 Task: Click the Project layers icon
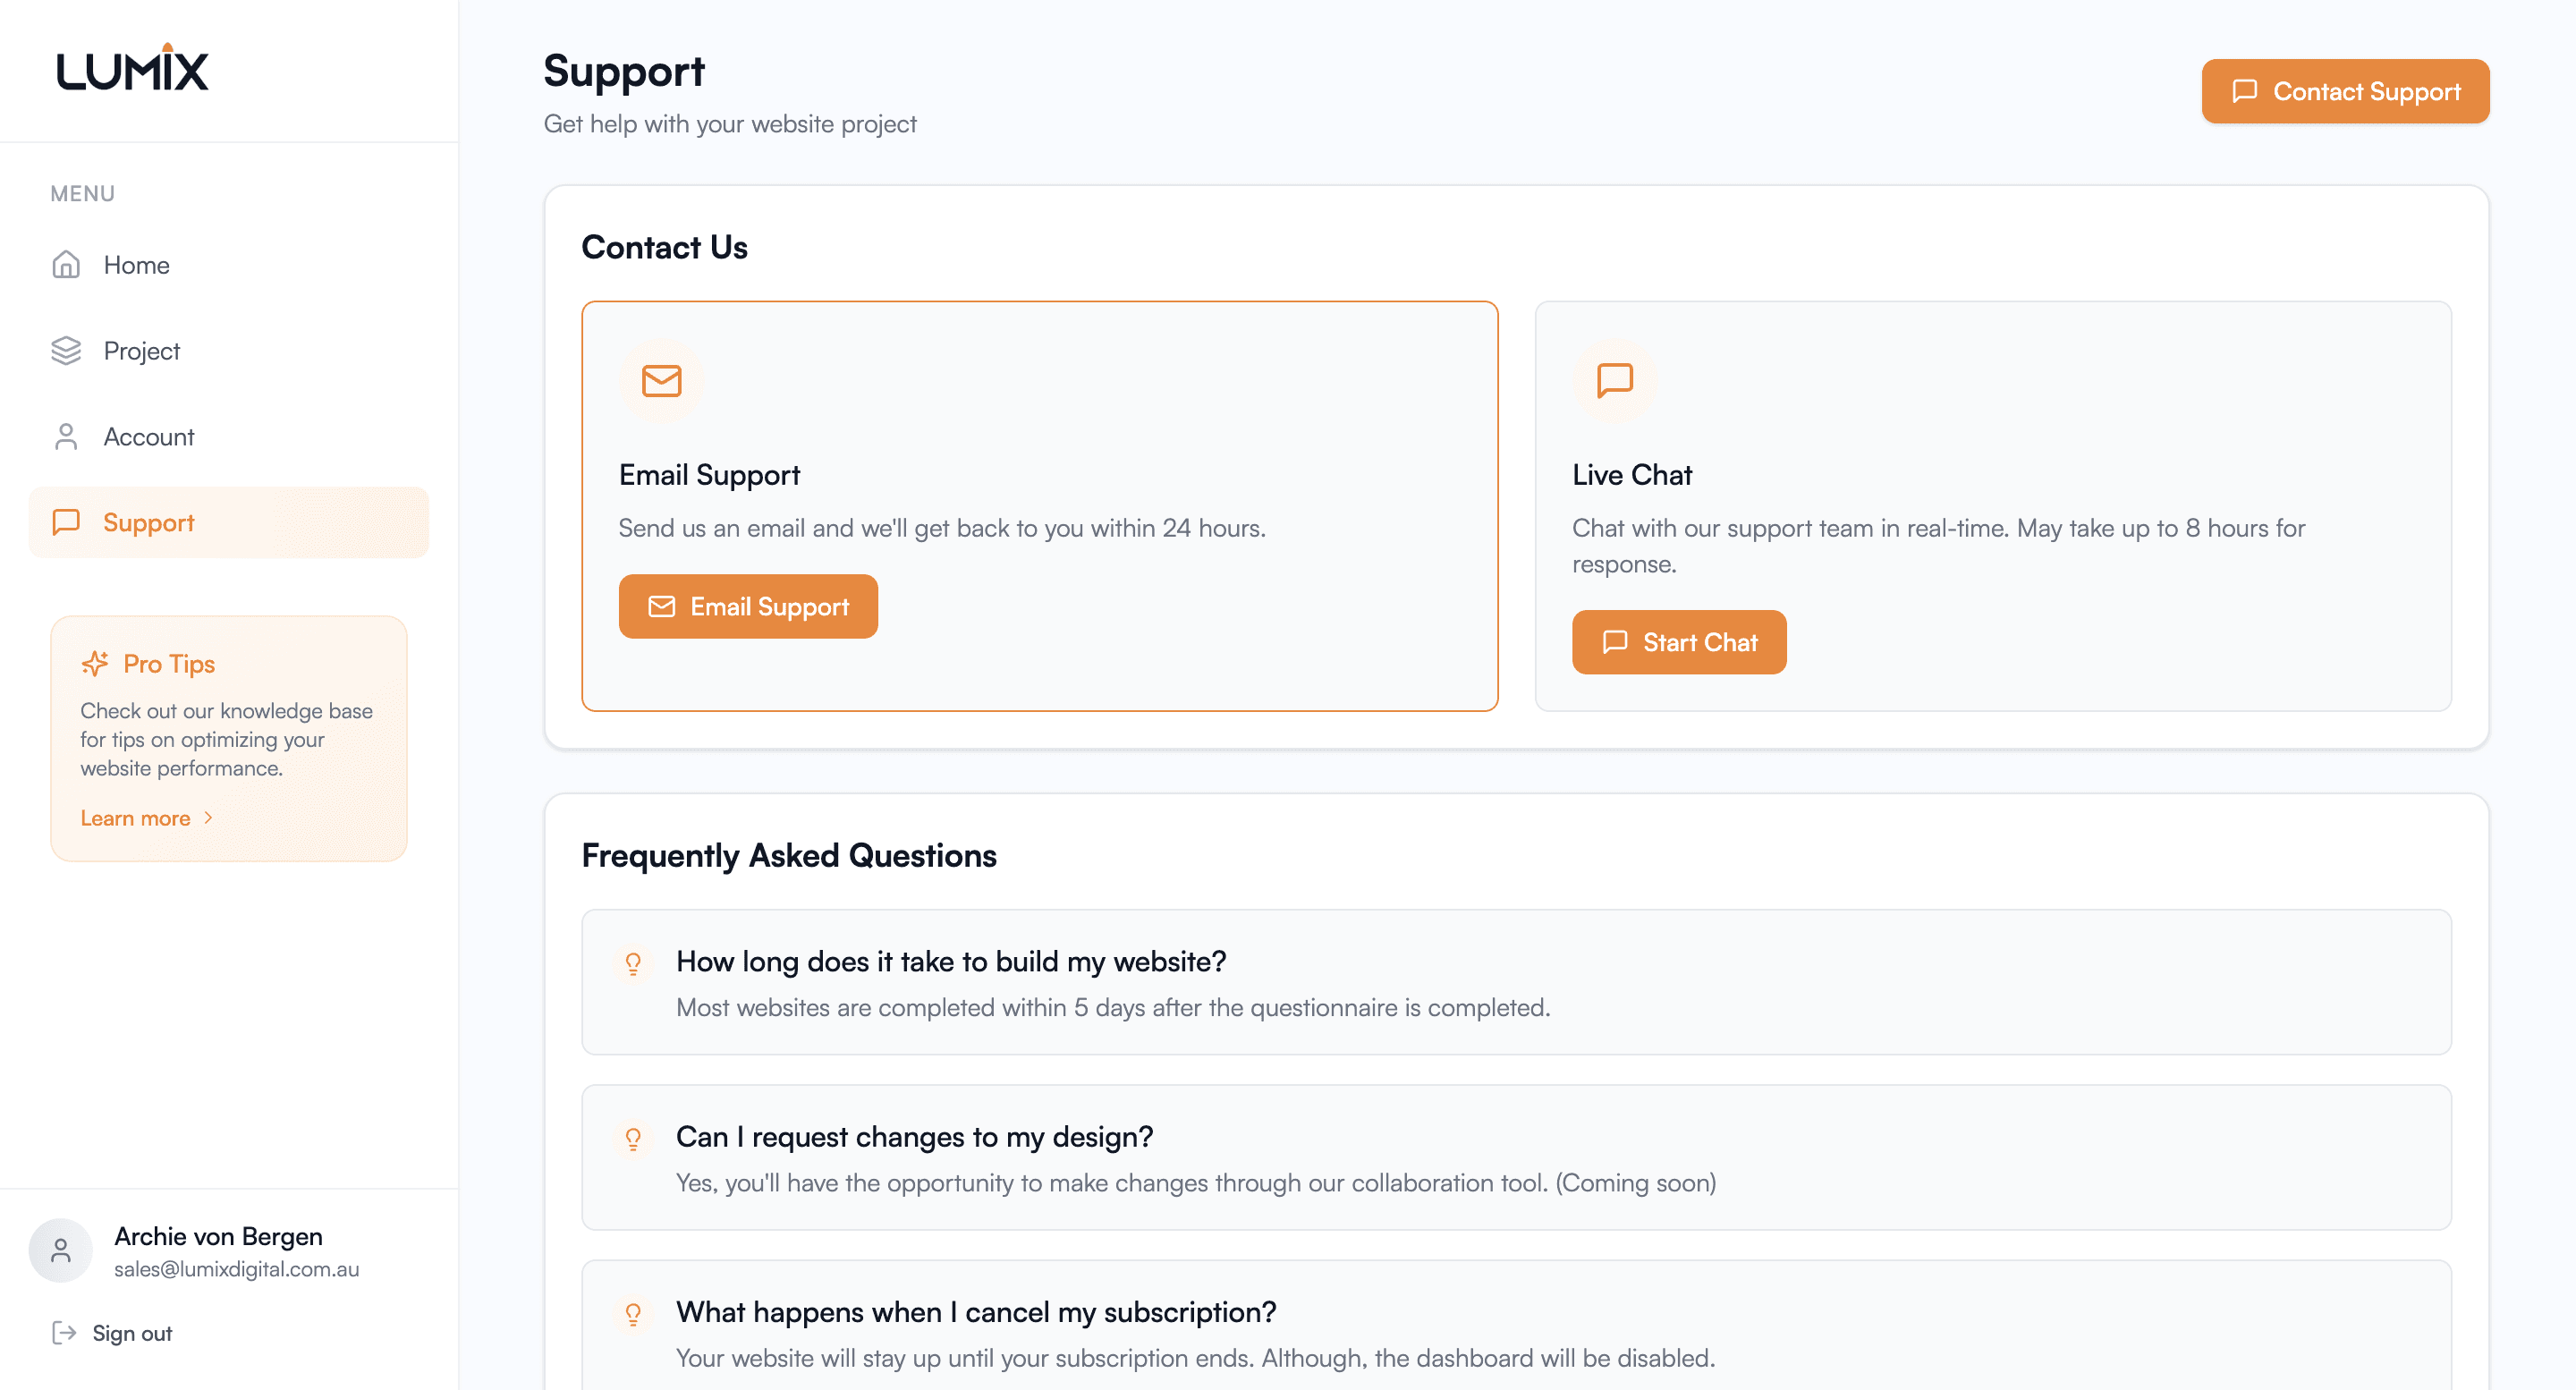coord(66,351)
